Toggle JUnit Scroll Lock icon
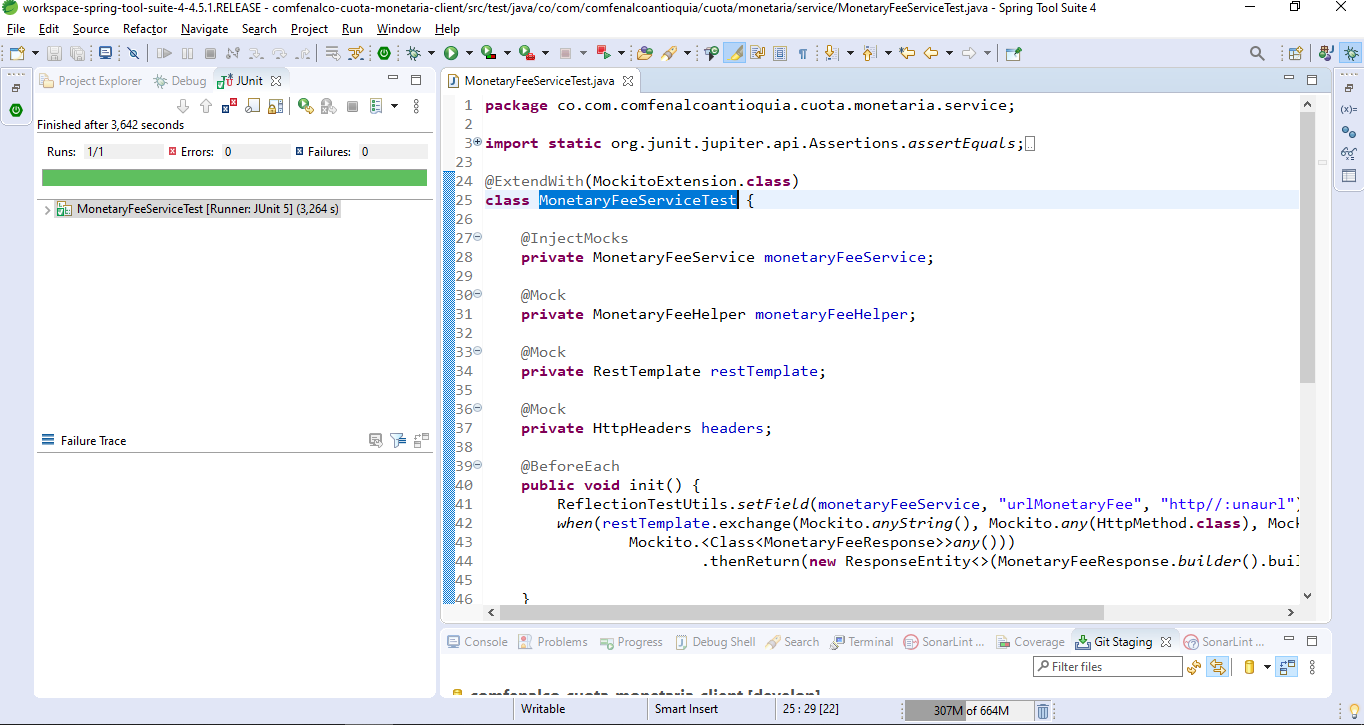This screenshot has width=1364, height=725. click(275, 105)
